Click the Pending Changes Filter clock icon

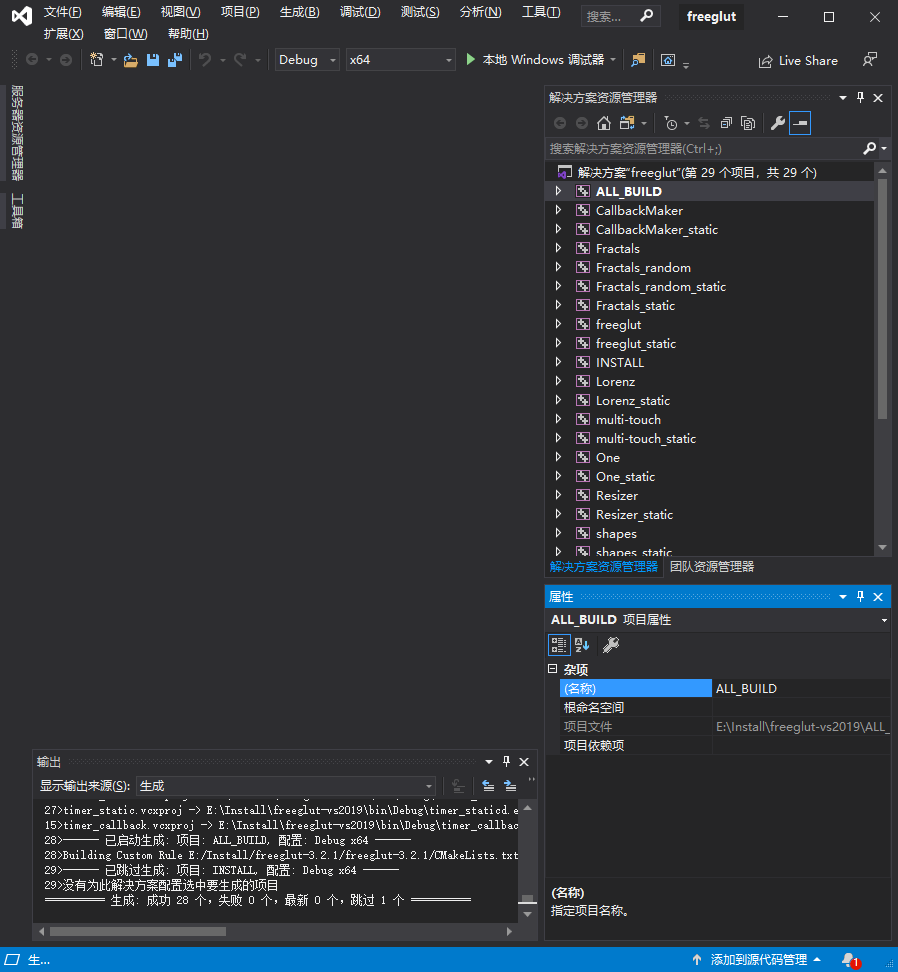pos(671,123)
